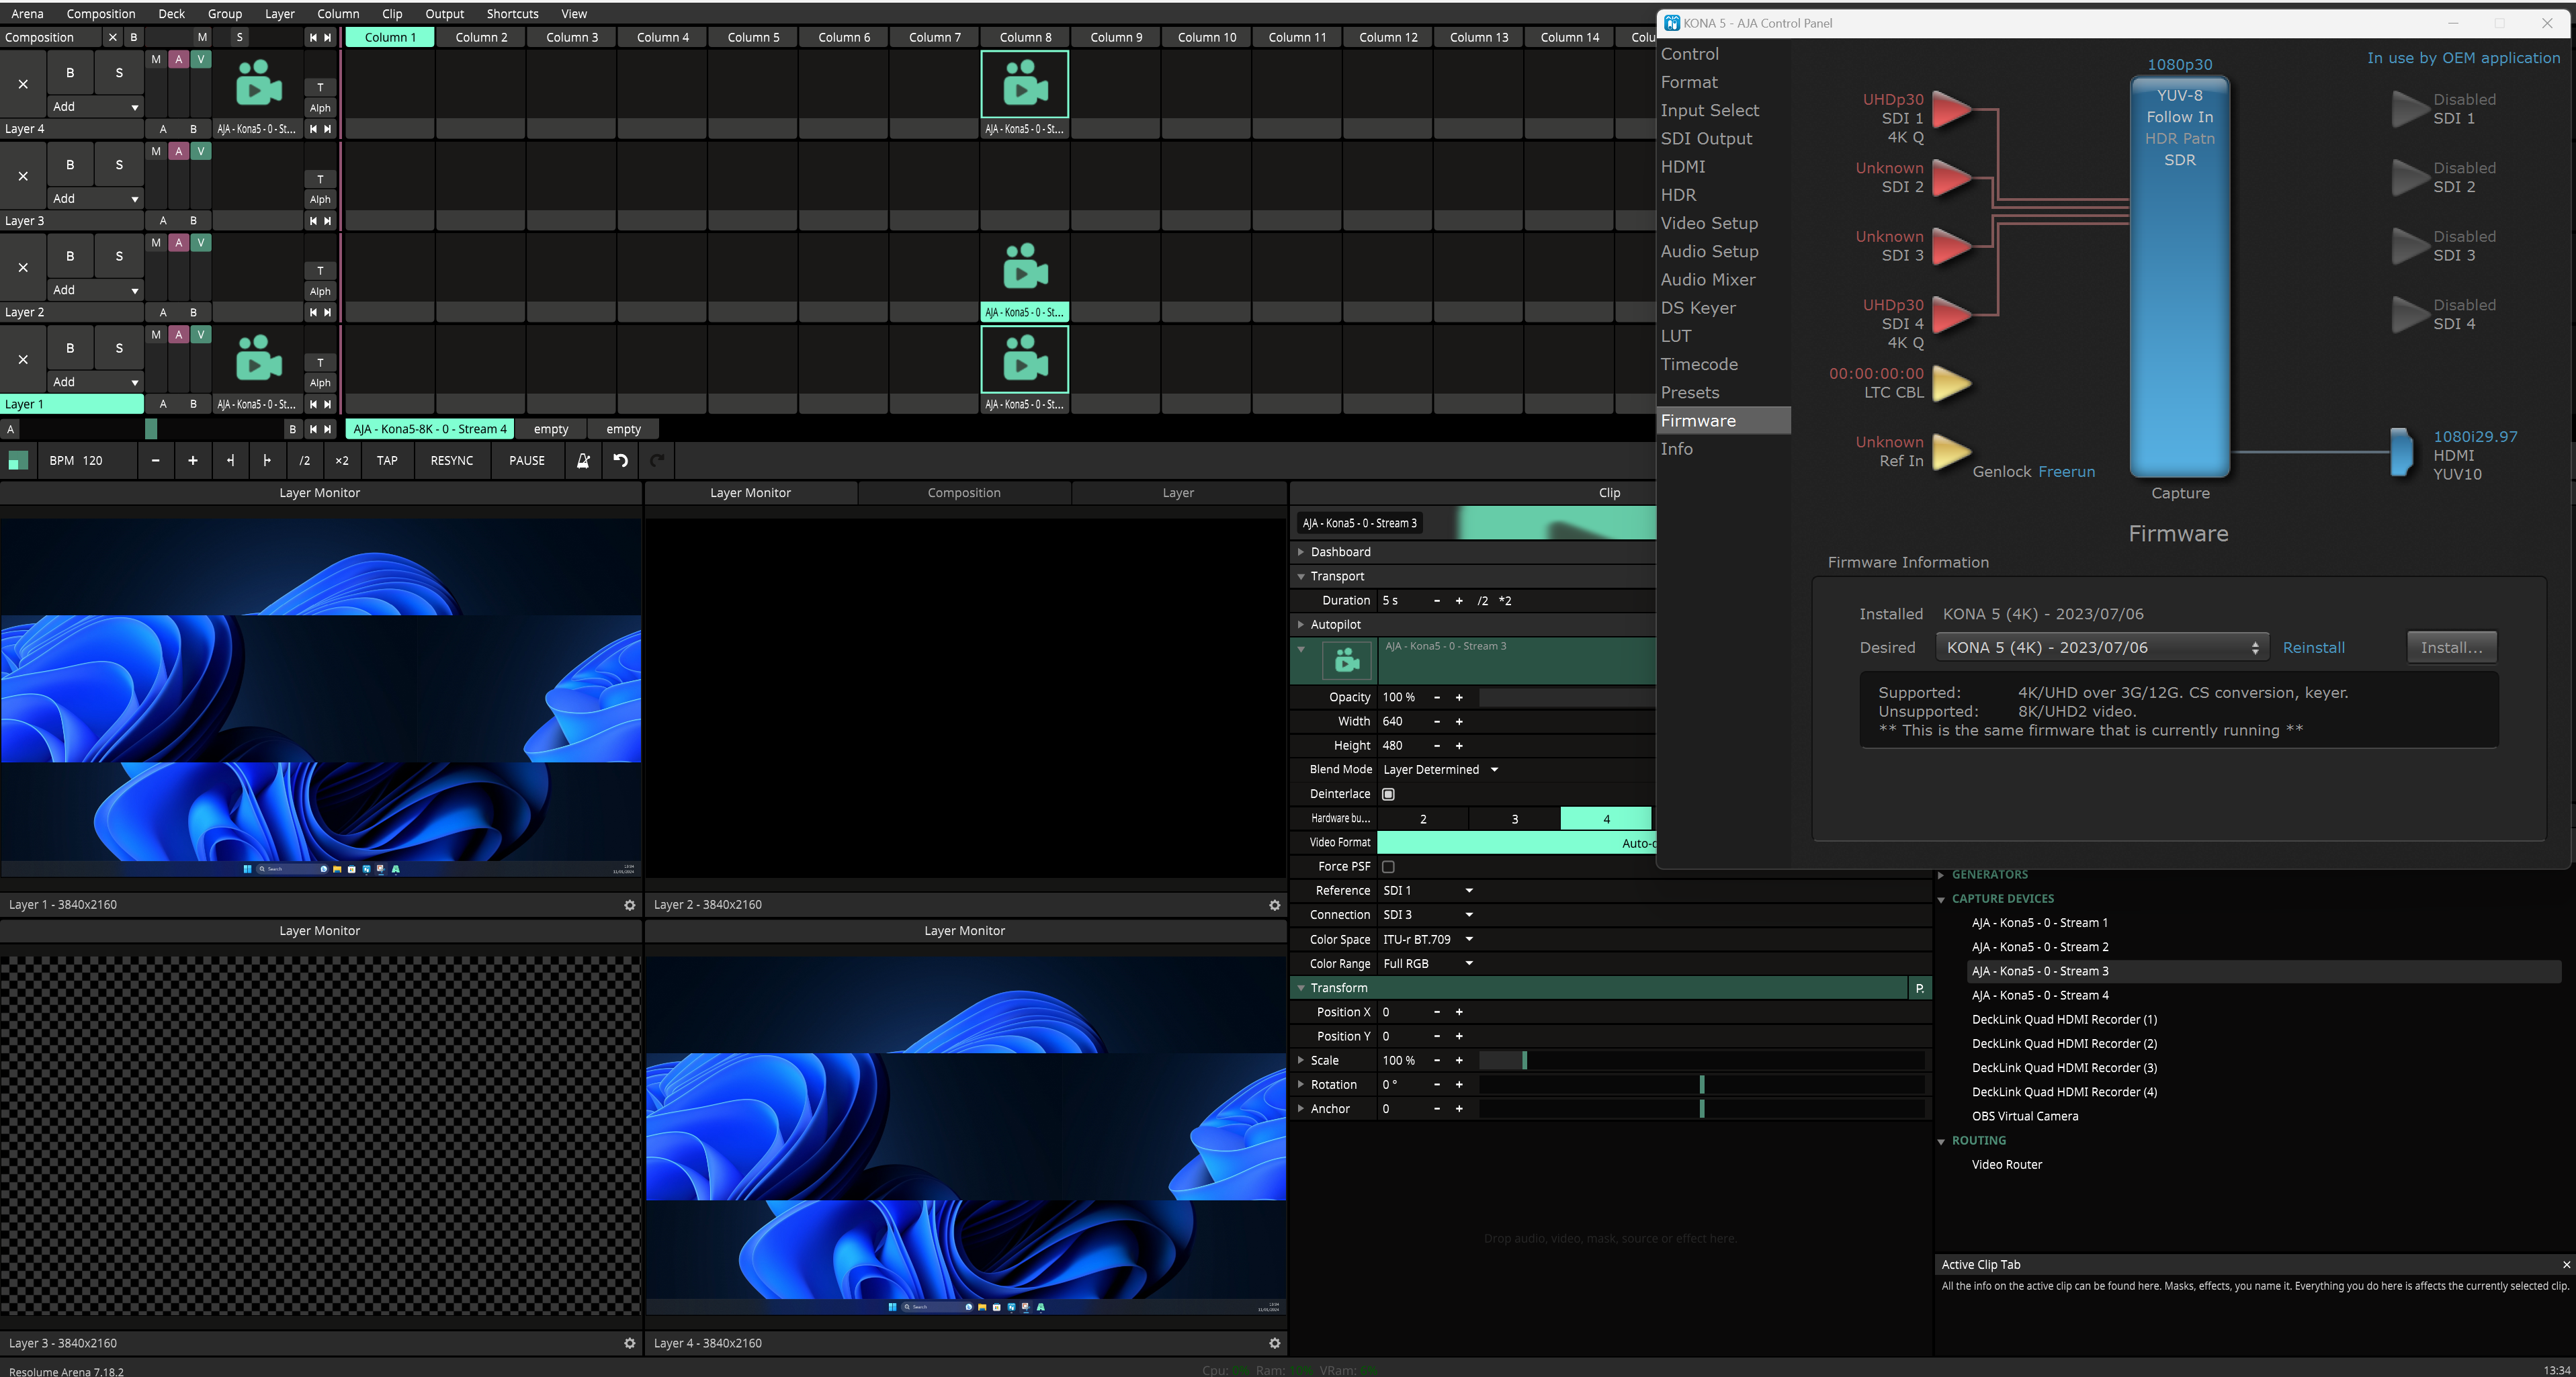Open Layer 1 monitor settings gear
The image size is (2576, 1377).
(x=629, y=905)
